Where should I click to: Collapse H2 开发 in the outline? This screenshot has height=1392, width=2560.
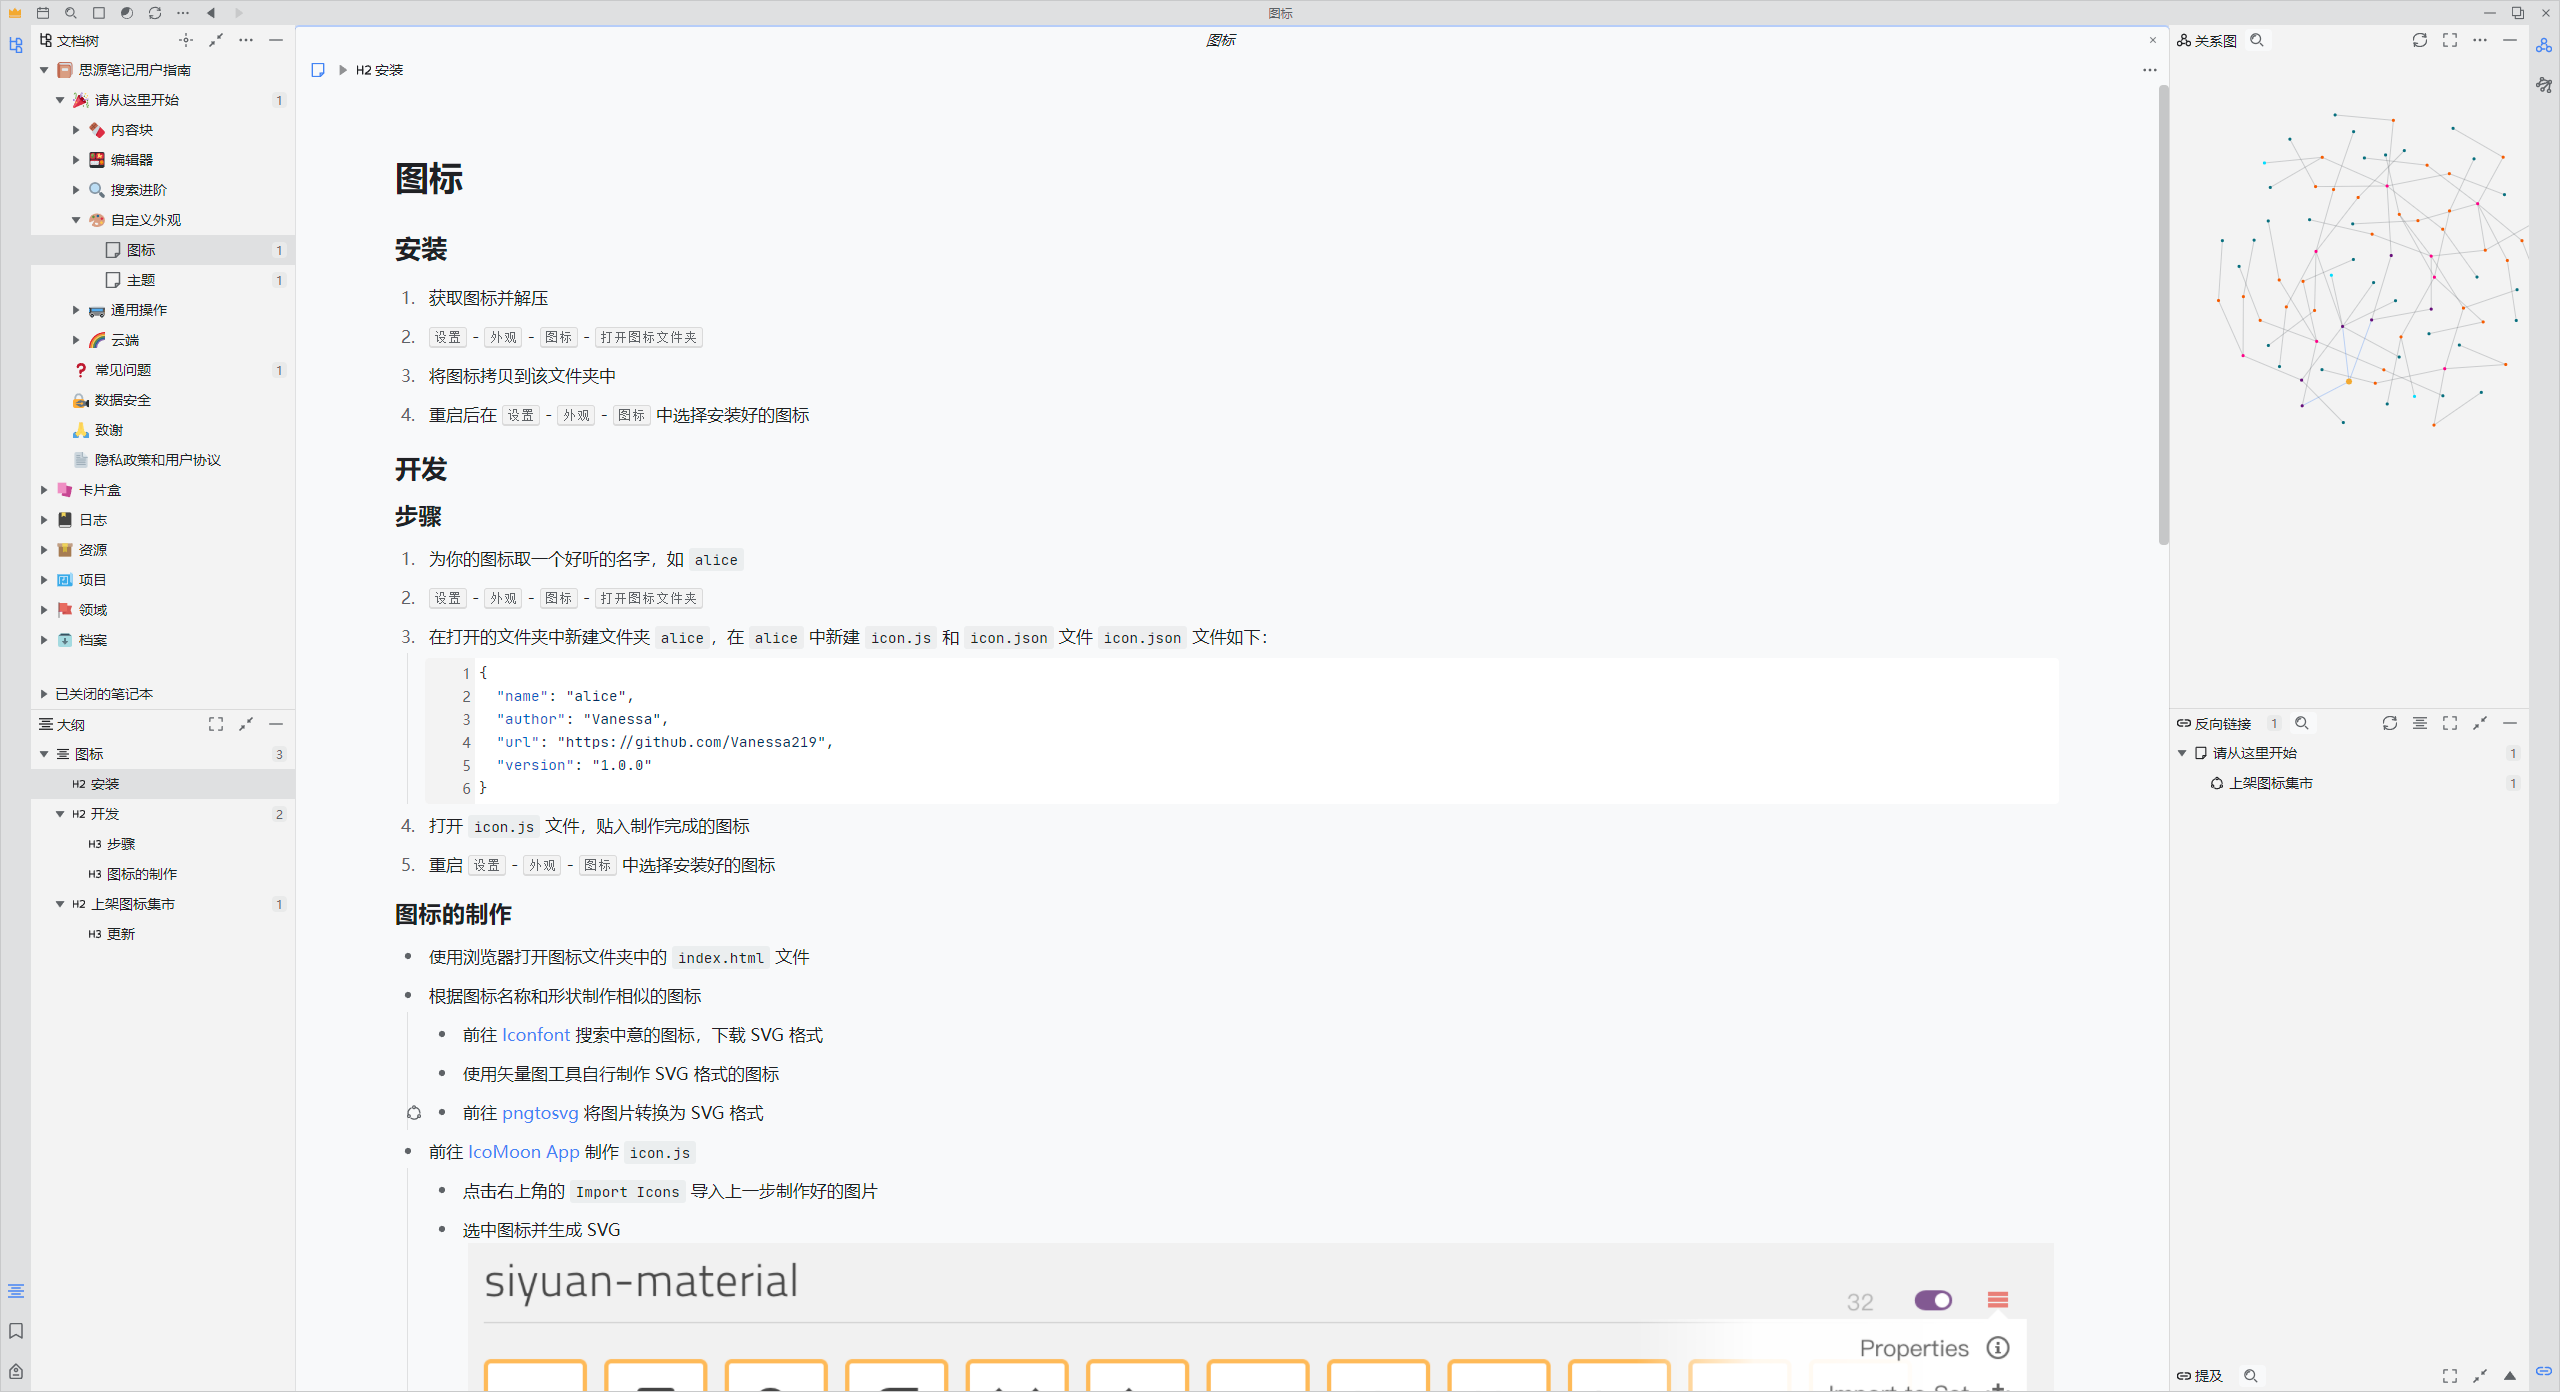click(x=60, y=814)
